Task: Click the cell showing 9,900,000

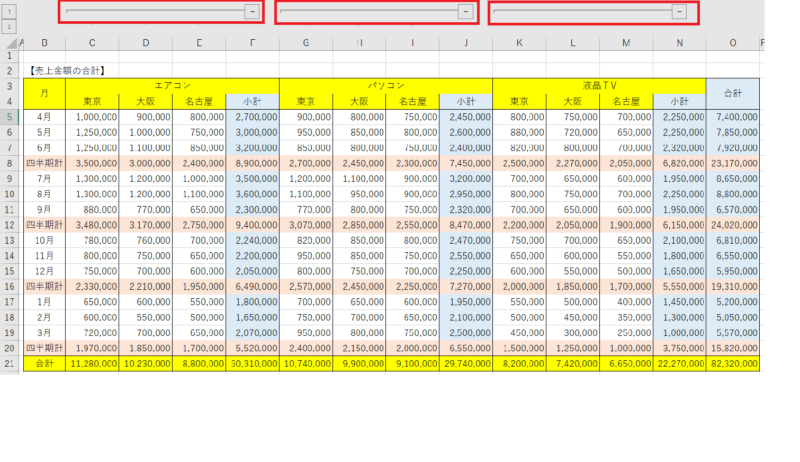Action: (x=359, y=364)
